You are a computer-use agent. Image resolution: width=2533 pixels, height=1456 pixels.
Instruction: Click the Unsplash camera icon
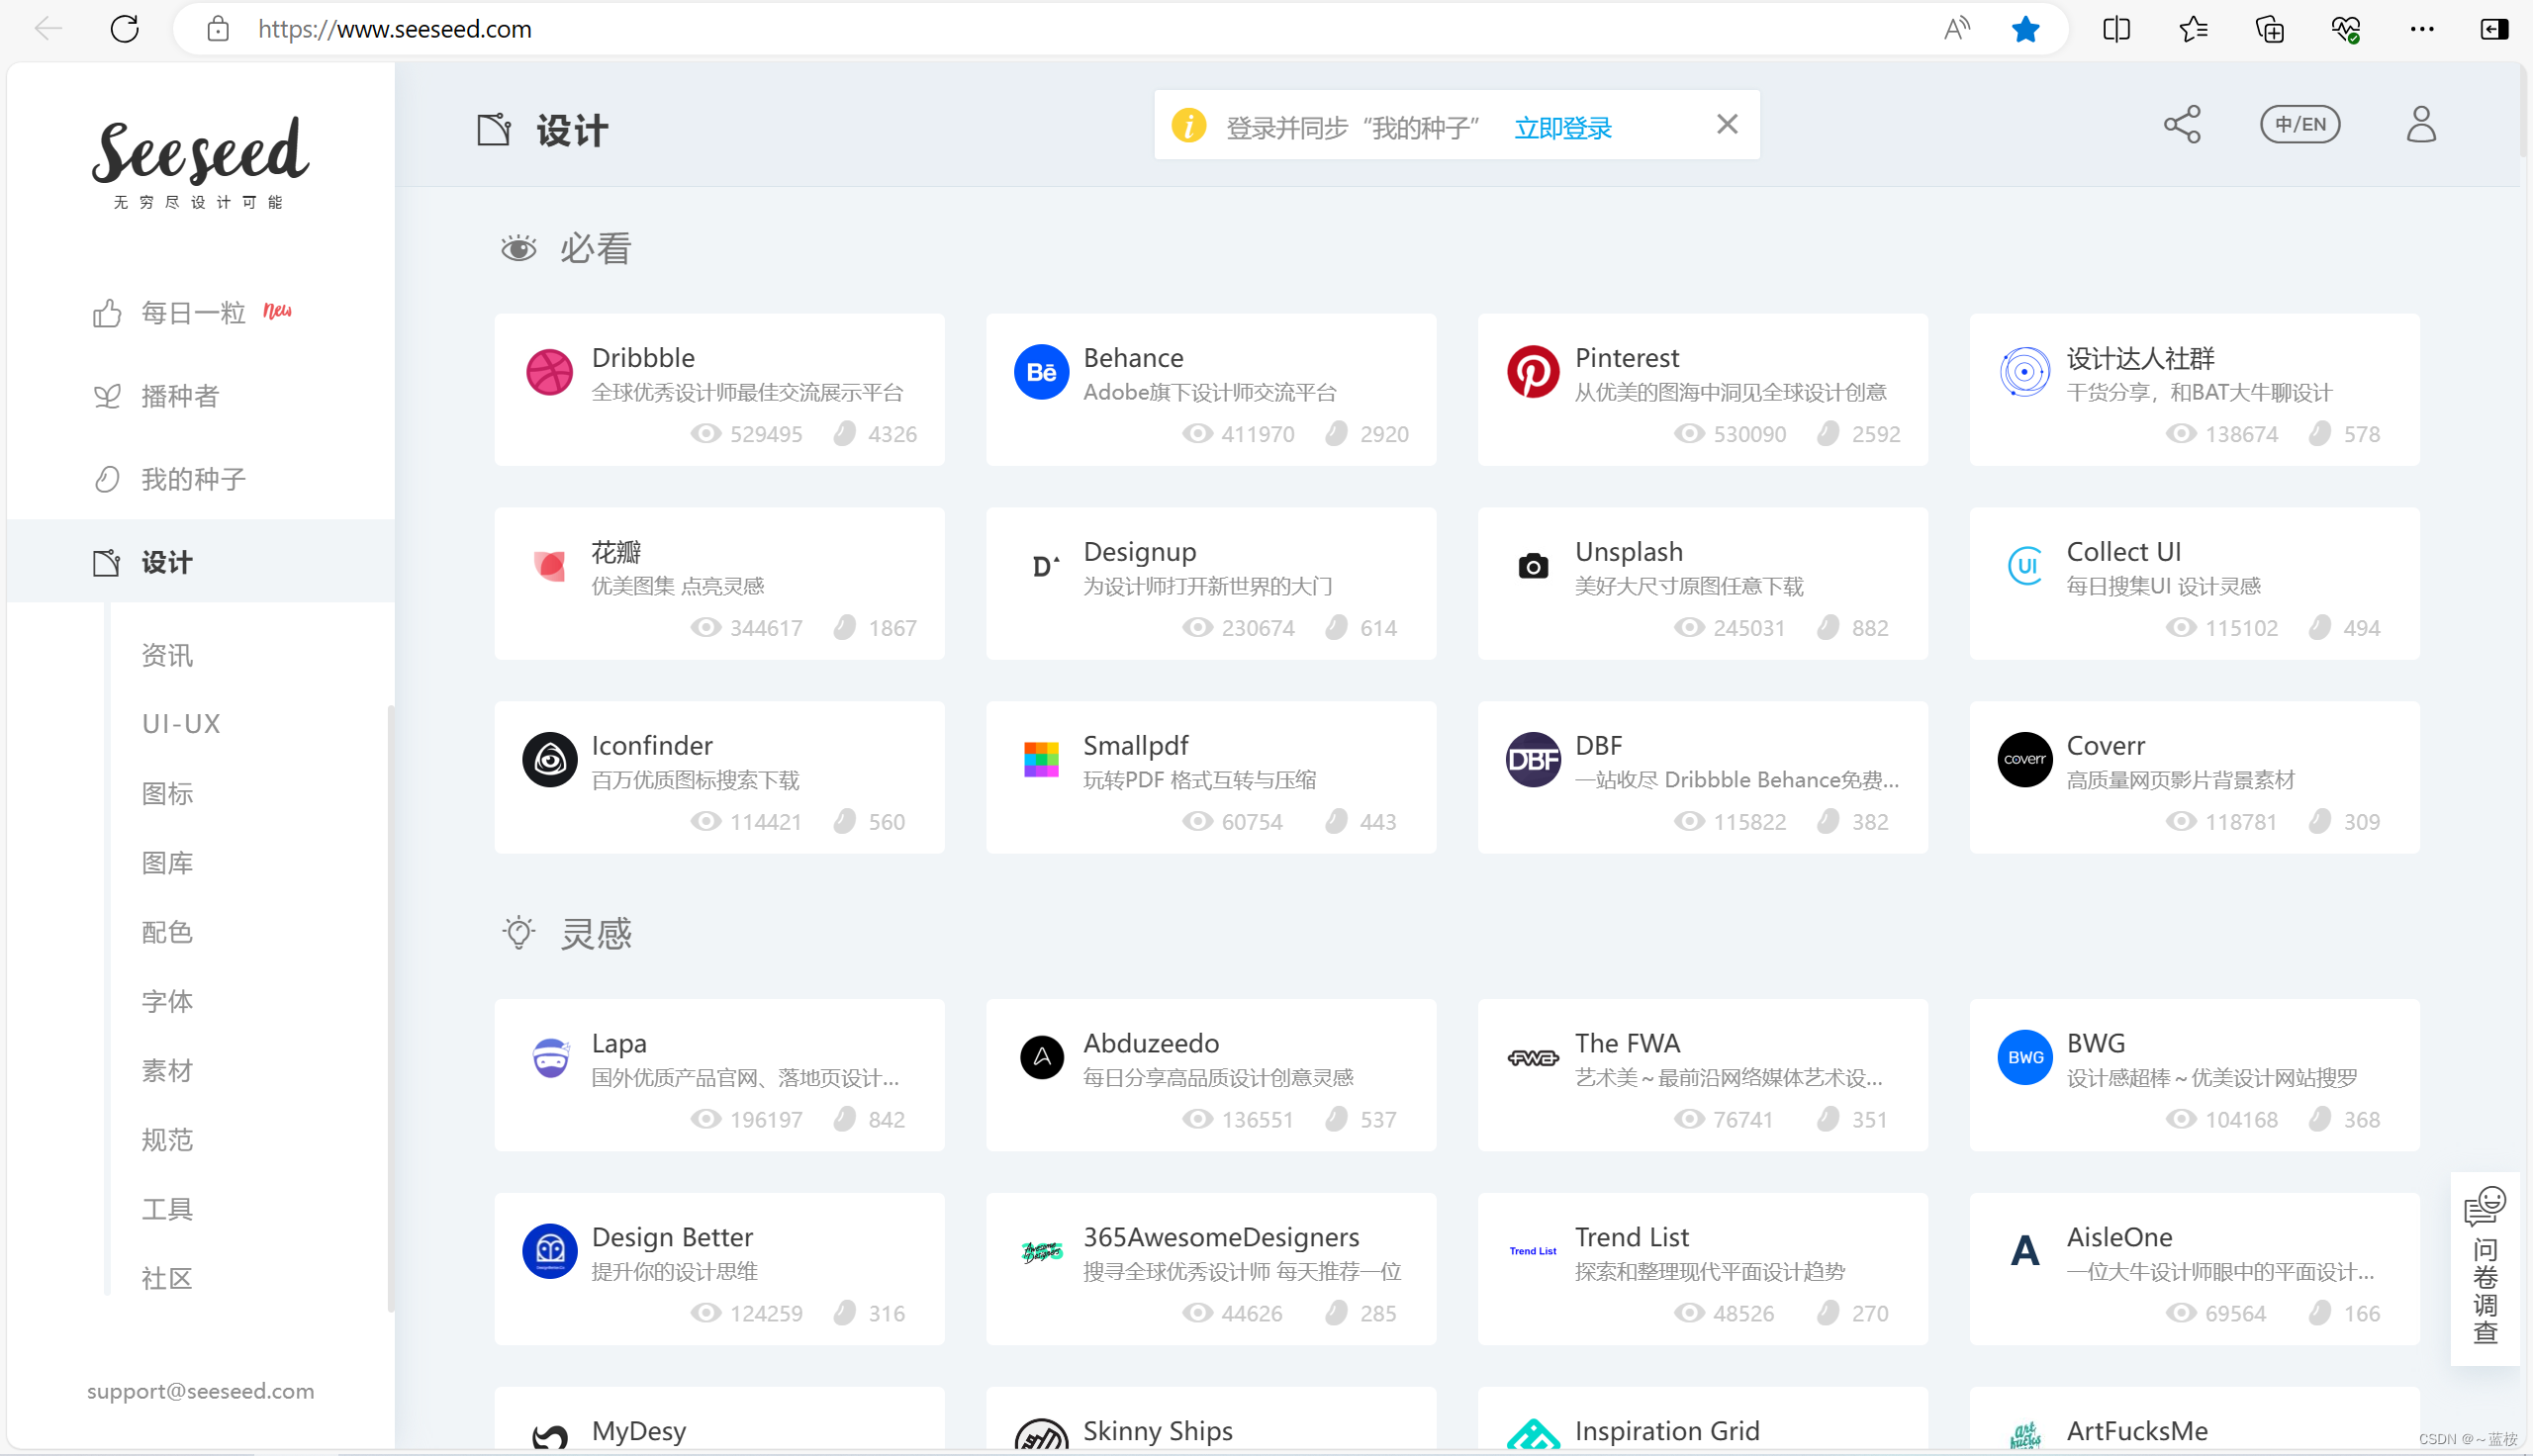[x=1532, y=566]
